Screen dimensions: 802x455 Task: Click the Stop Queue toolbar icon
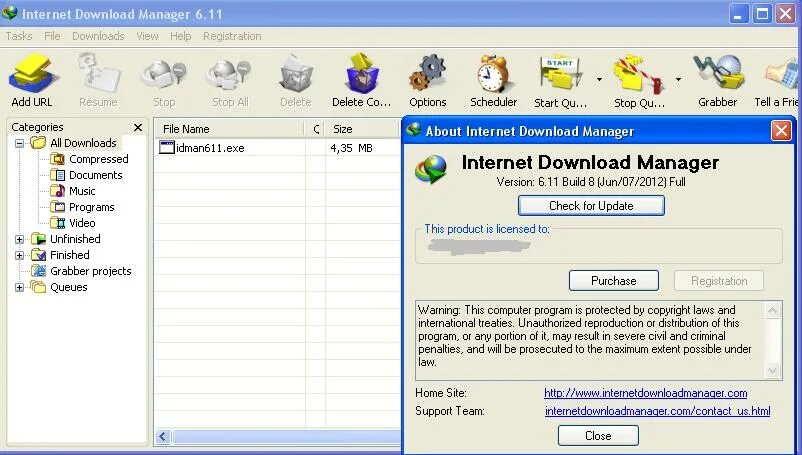(x=639, y=76)
